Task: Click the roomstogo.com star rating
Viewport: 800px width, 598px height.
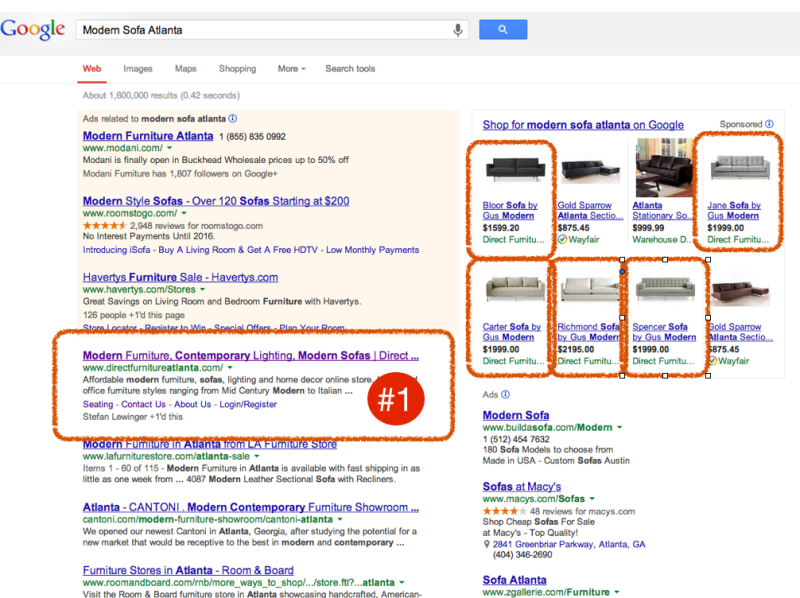Action: point(105,226)
